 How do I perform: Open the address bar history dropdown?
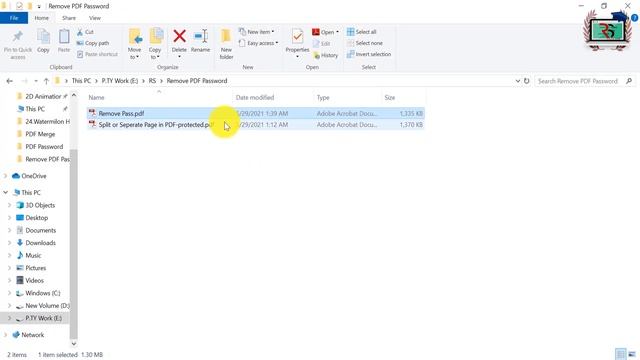click(x=518, y=81)
